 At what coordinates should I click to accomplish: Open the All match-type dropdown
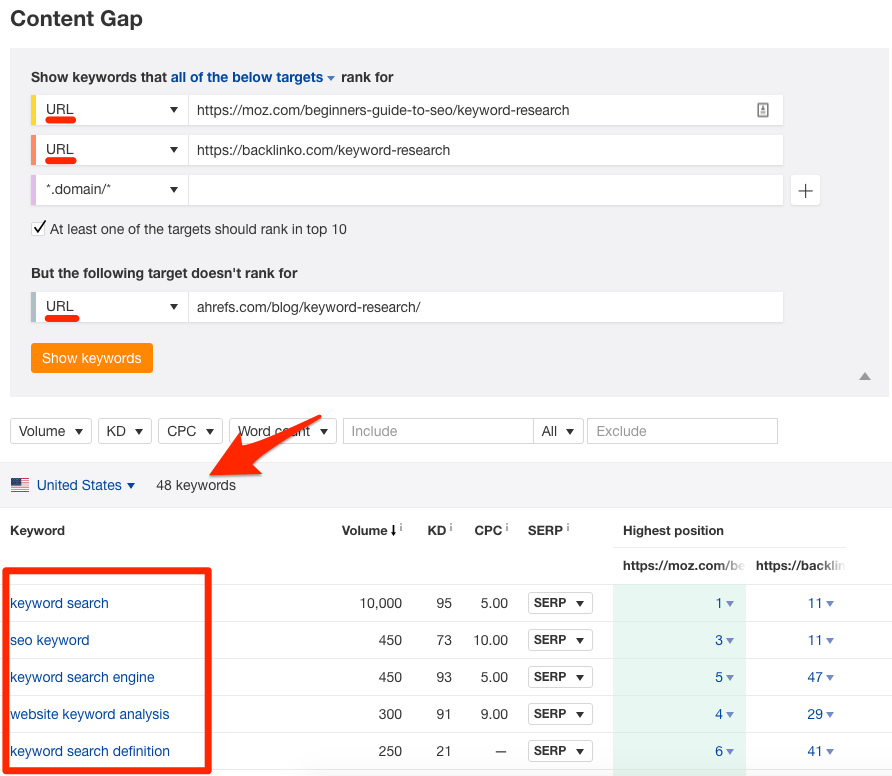coord(558,431)
